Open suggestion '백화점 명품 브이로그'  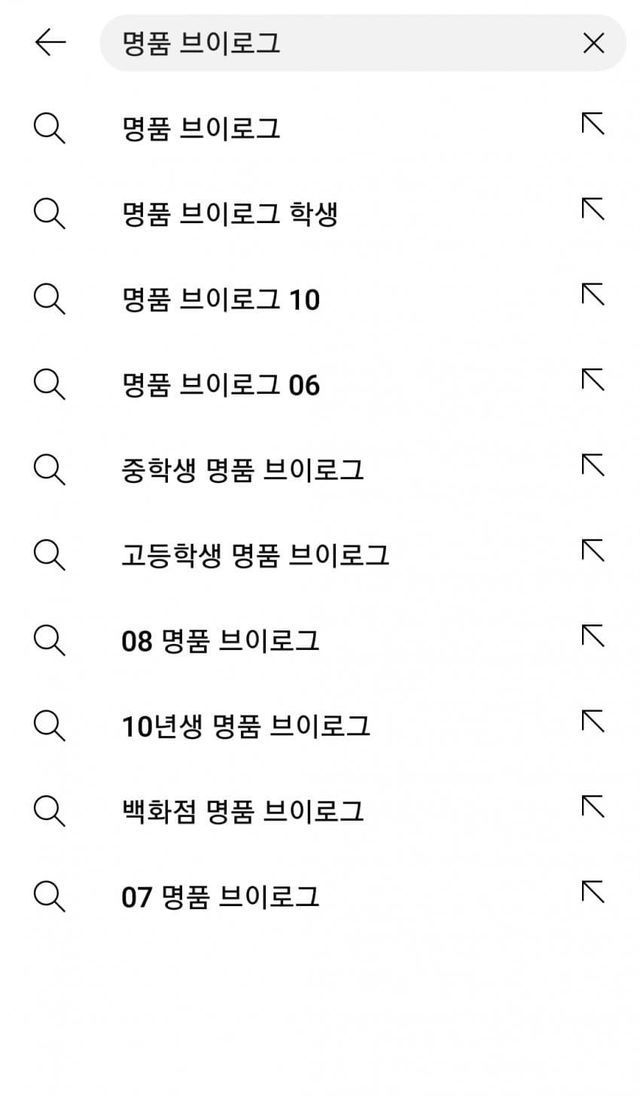tap(242, 811)
